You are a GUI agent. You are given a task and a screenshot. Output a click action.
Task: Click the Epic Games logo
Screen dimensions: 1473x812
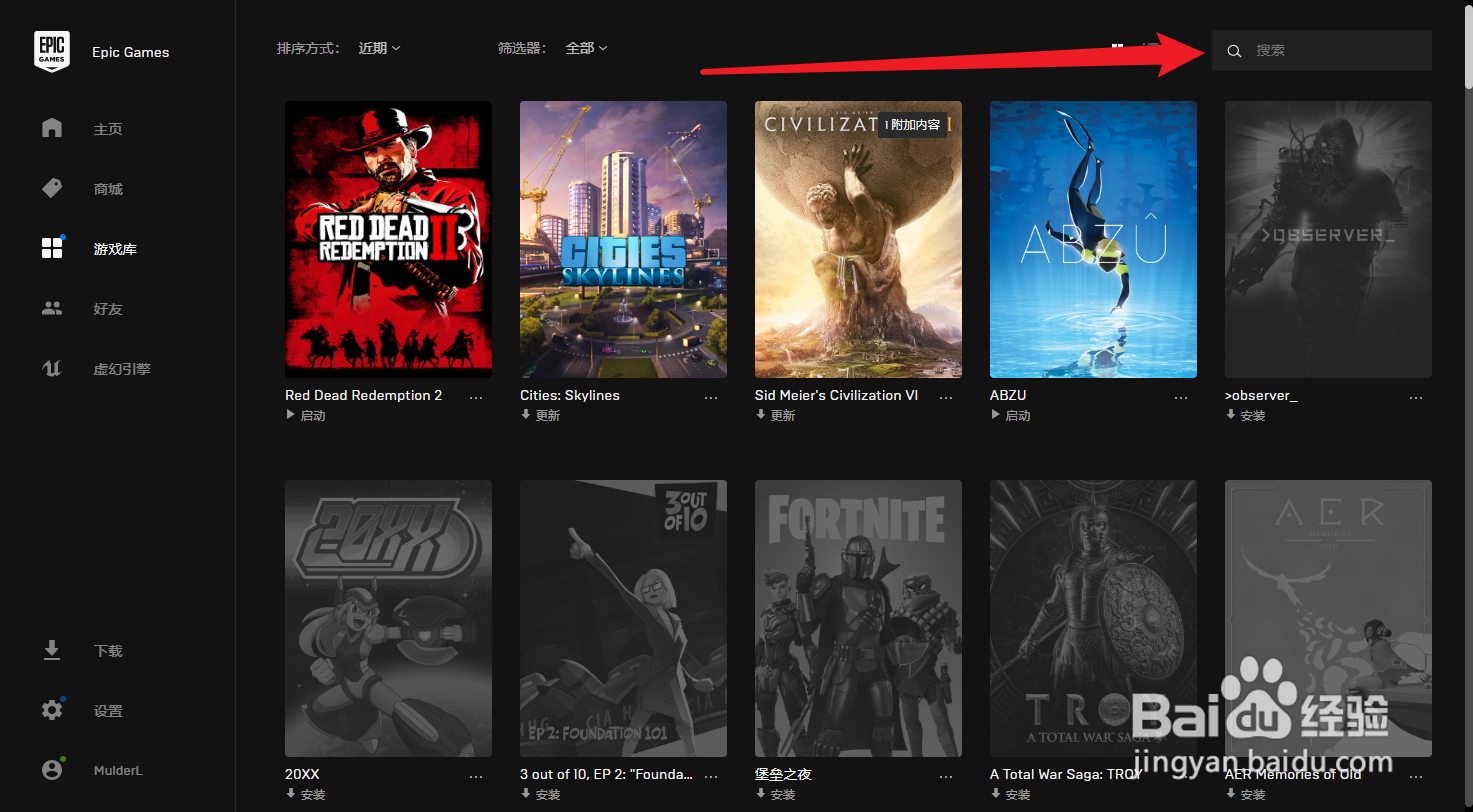pyautogui.click(x=52, y=51)
